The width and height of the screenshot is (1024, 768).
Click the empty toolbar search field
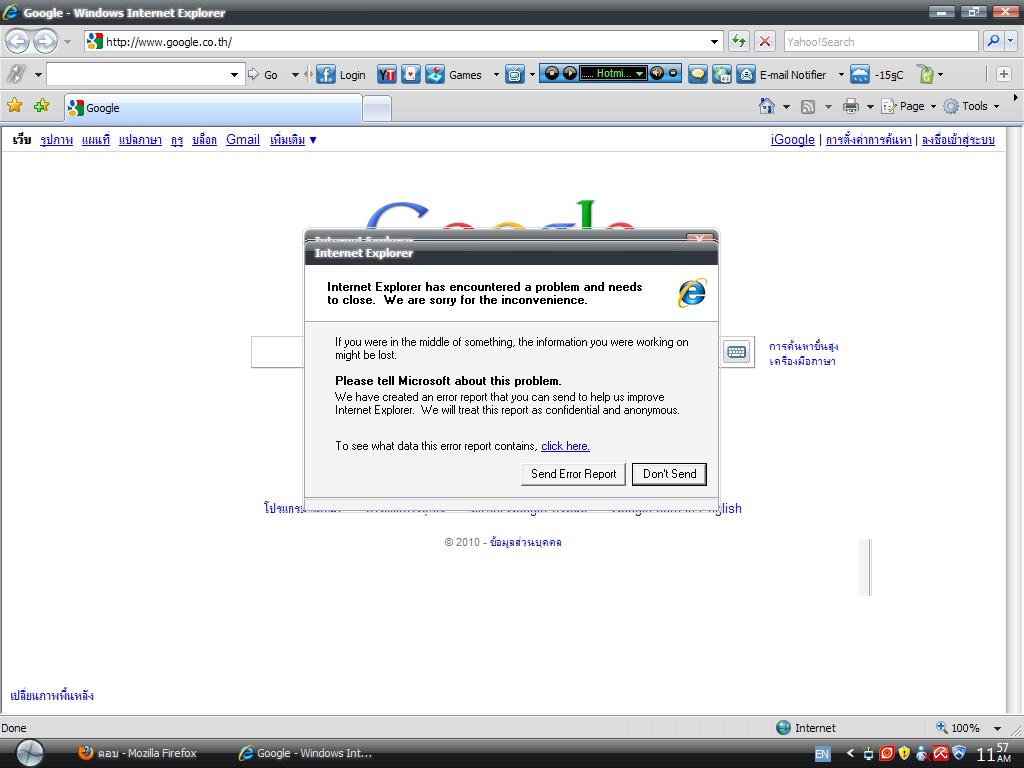click(137, 74)
